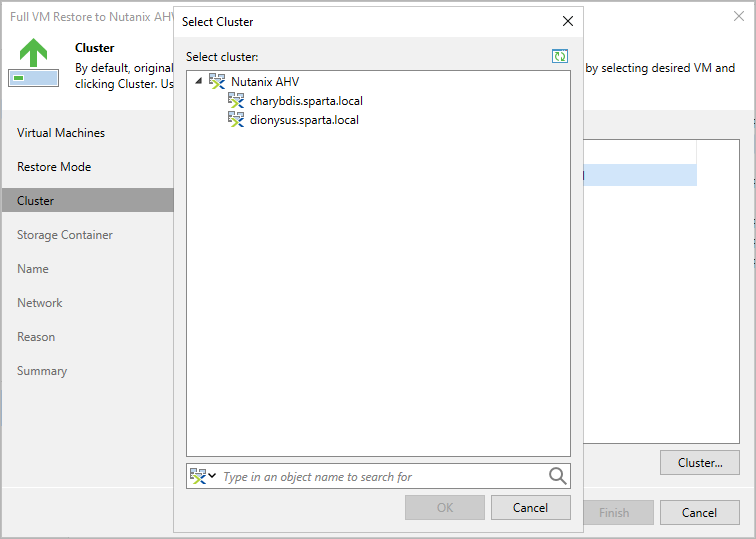Go to Storage Container wizard step

(65, 235)
